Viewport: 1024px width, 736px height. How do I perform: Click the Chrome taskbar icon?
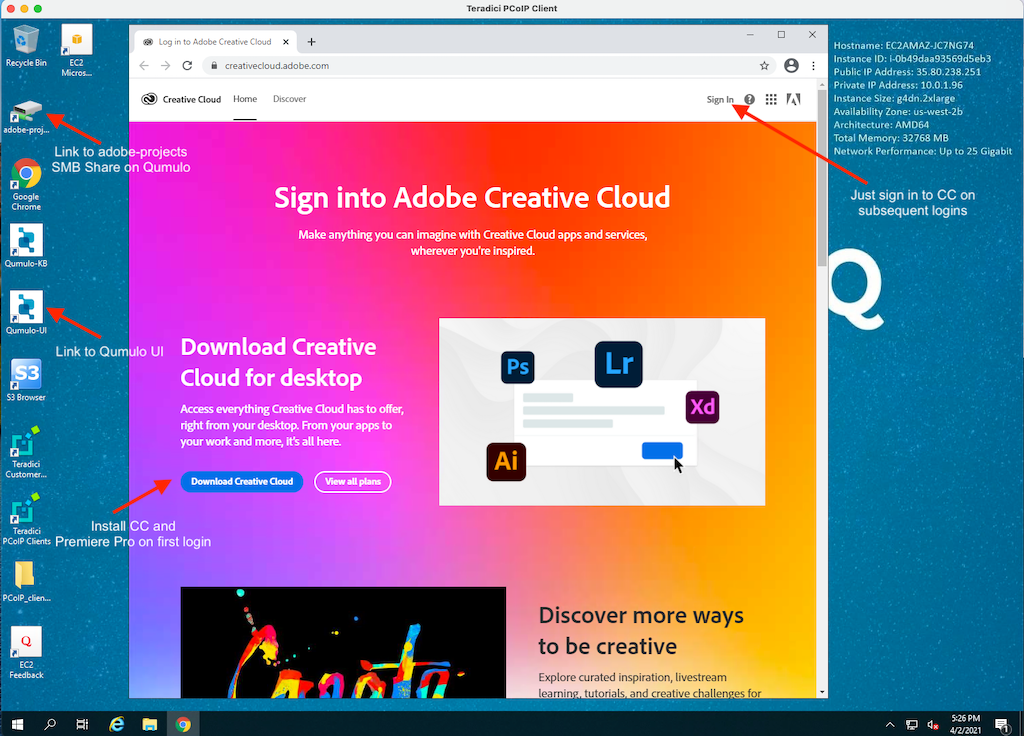tap(184, 724)
